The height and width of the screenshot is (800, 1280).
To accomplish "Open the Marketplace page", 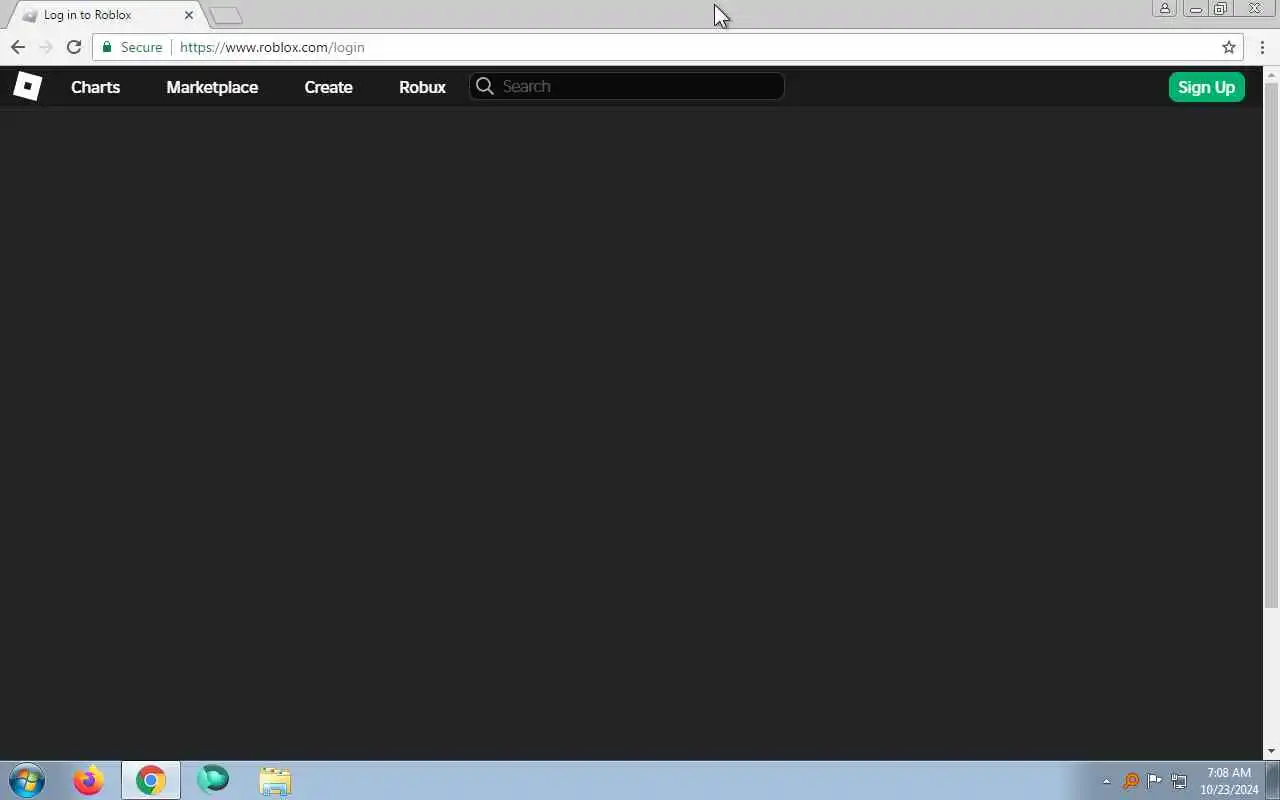I will 212,87.
